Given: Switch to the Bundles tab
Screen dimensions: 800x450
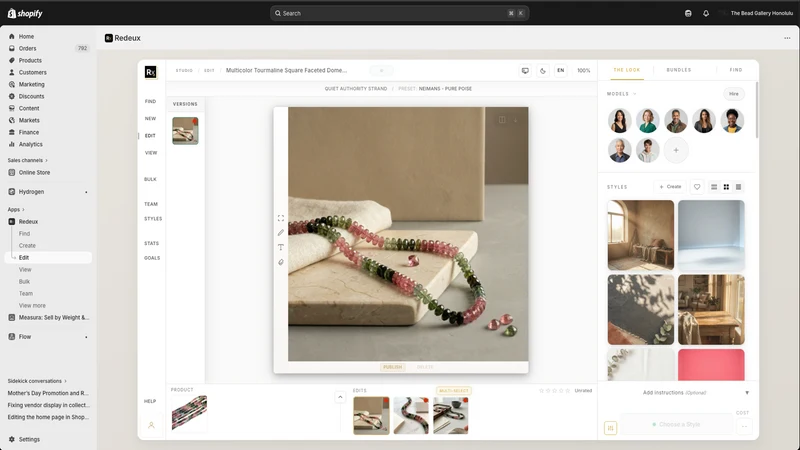Looking at the screenshot, I should point(679,70).
